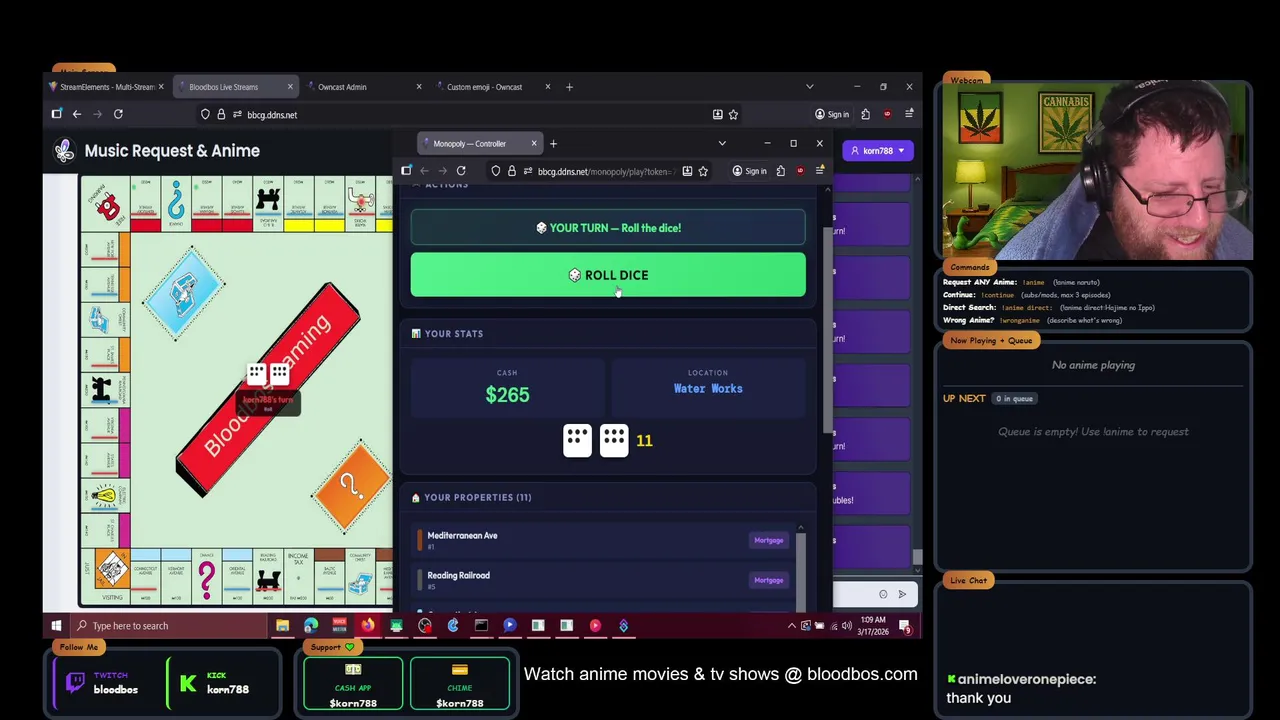The height and width of the screenshot is (720, 1280).
Task: List all tabs in main browser
Action: [809, 87]
